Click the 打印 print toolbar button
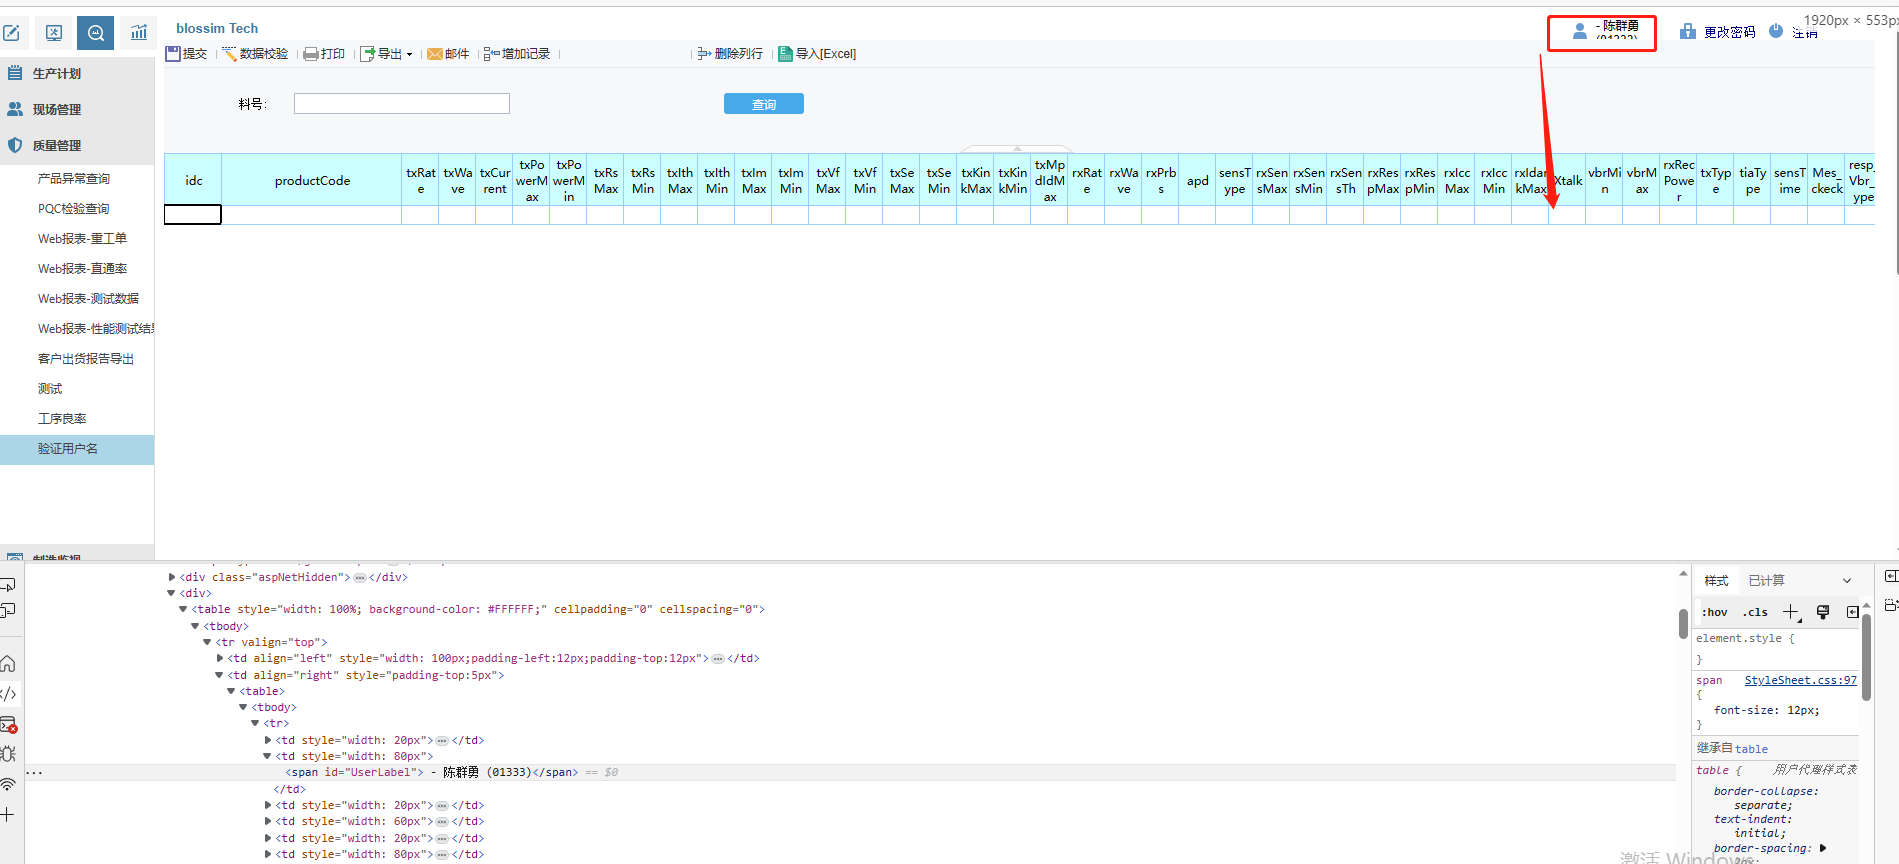The height and width of the screenshot is (864, 1899). tap(325, 54)
